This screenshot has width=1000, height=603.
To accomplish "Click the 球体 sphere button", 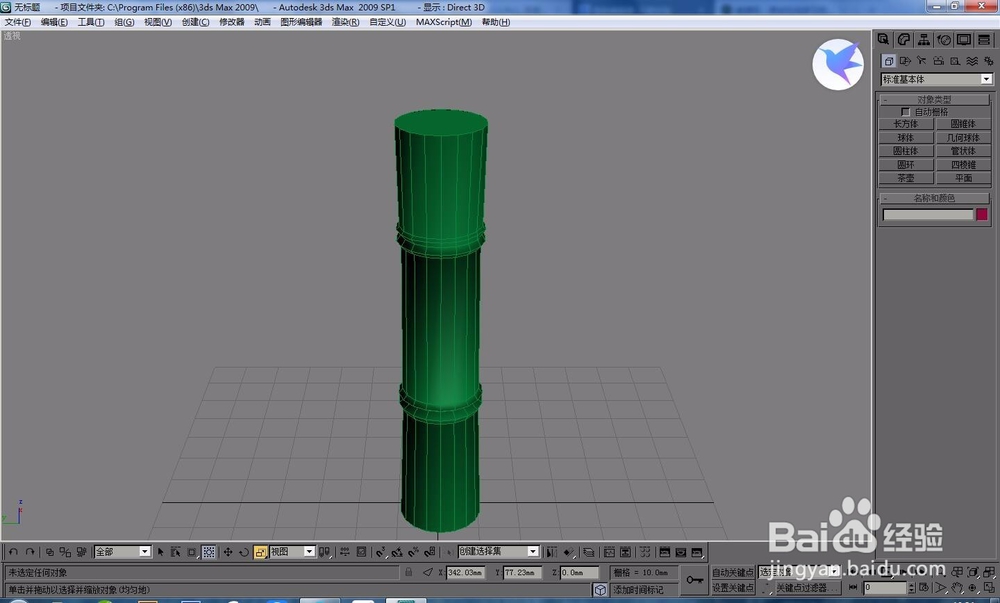I will tap(906, 138).
